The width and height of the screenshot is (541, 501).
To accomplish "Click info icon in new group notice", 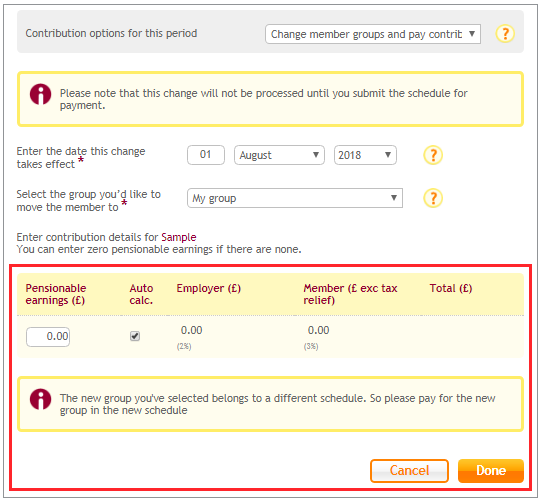I will [x=40, y=399].
